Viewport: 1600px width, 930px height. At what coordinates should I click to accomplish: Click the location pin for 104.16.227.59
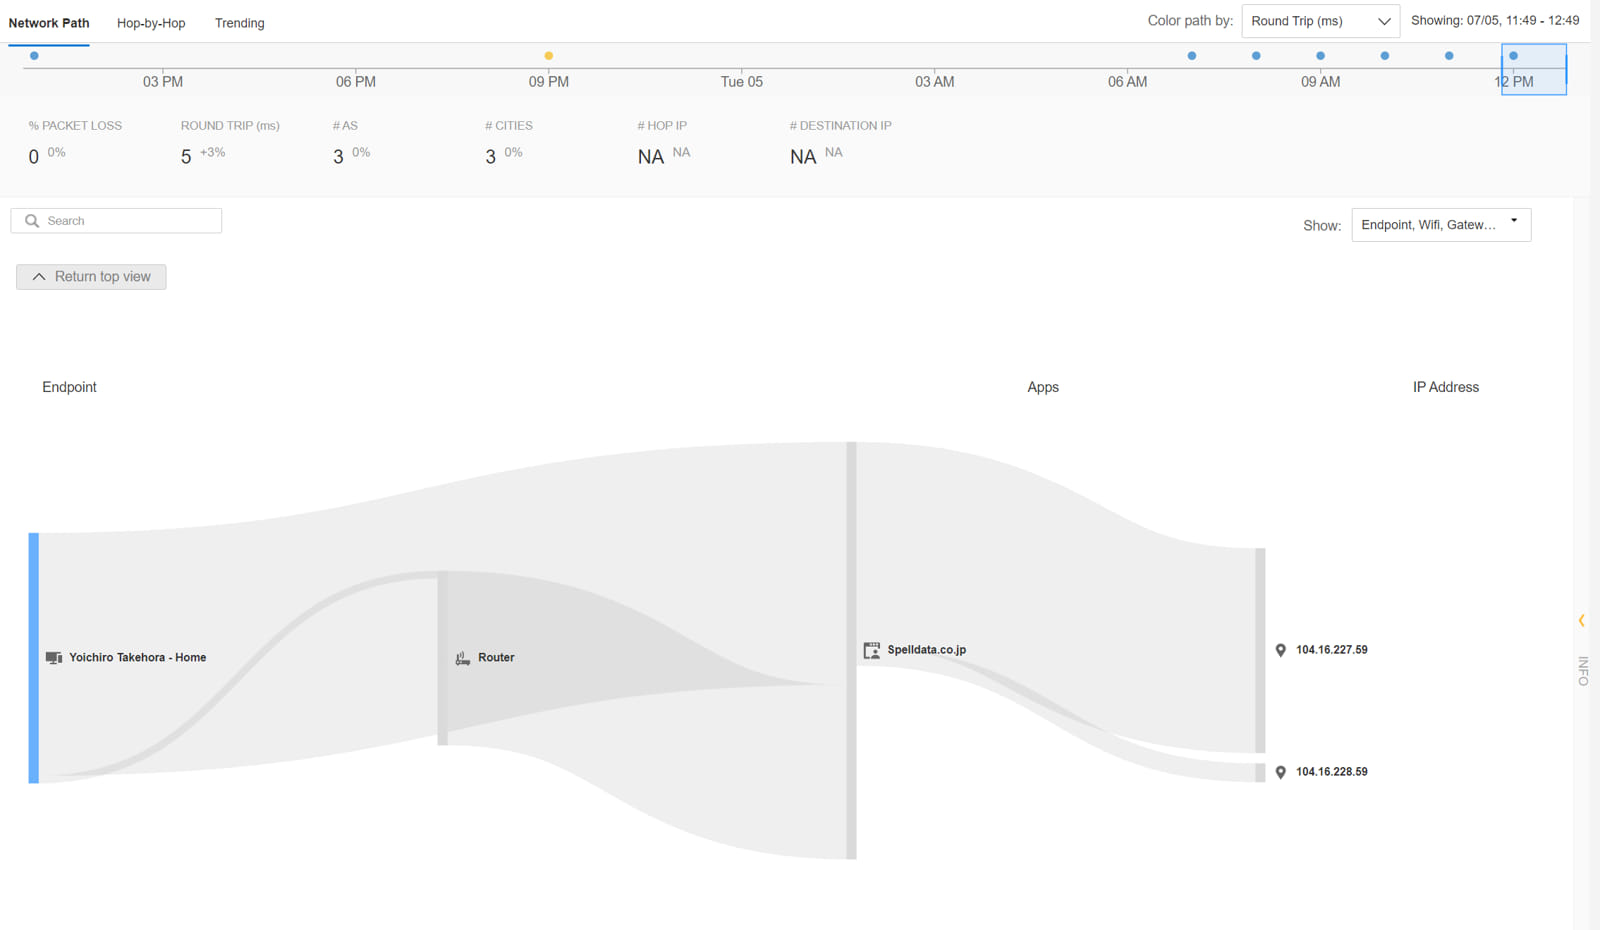(x=1281, y=650)
